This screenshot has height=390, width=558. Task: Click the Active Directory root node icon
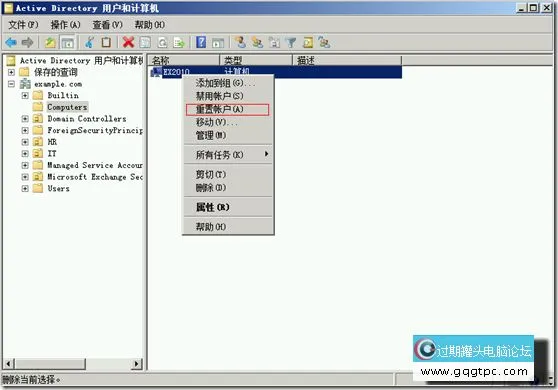coord(11,60)
